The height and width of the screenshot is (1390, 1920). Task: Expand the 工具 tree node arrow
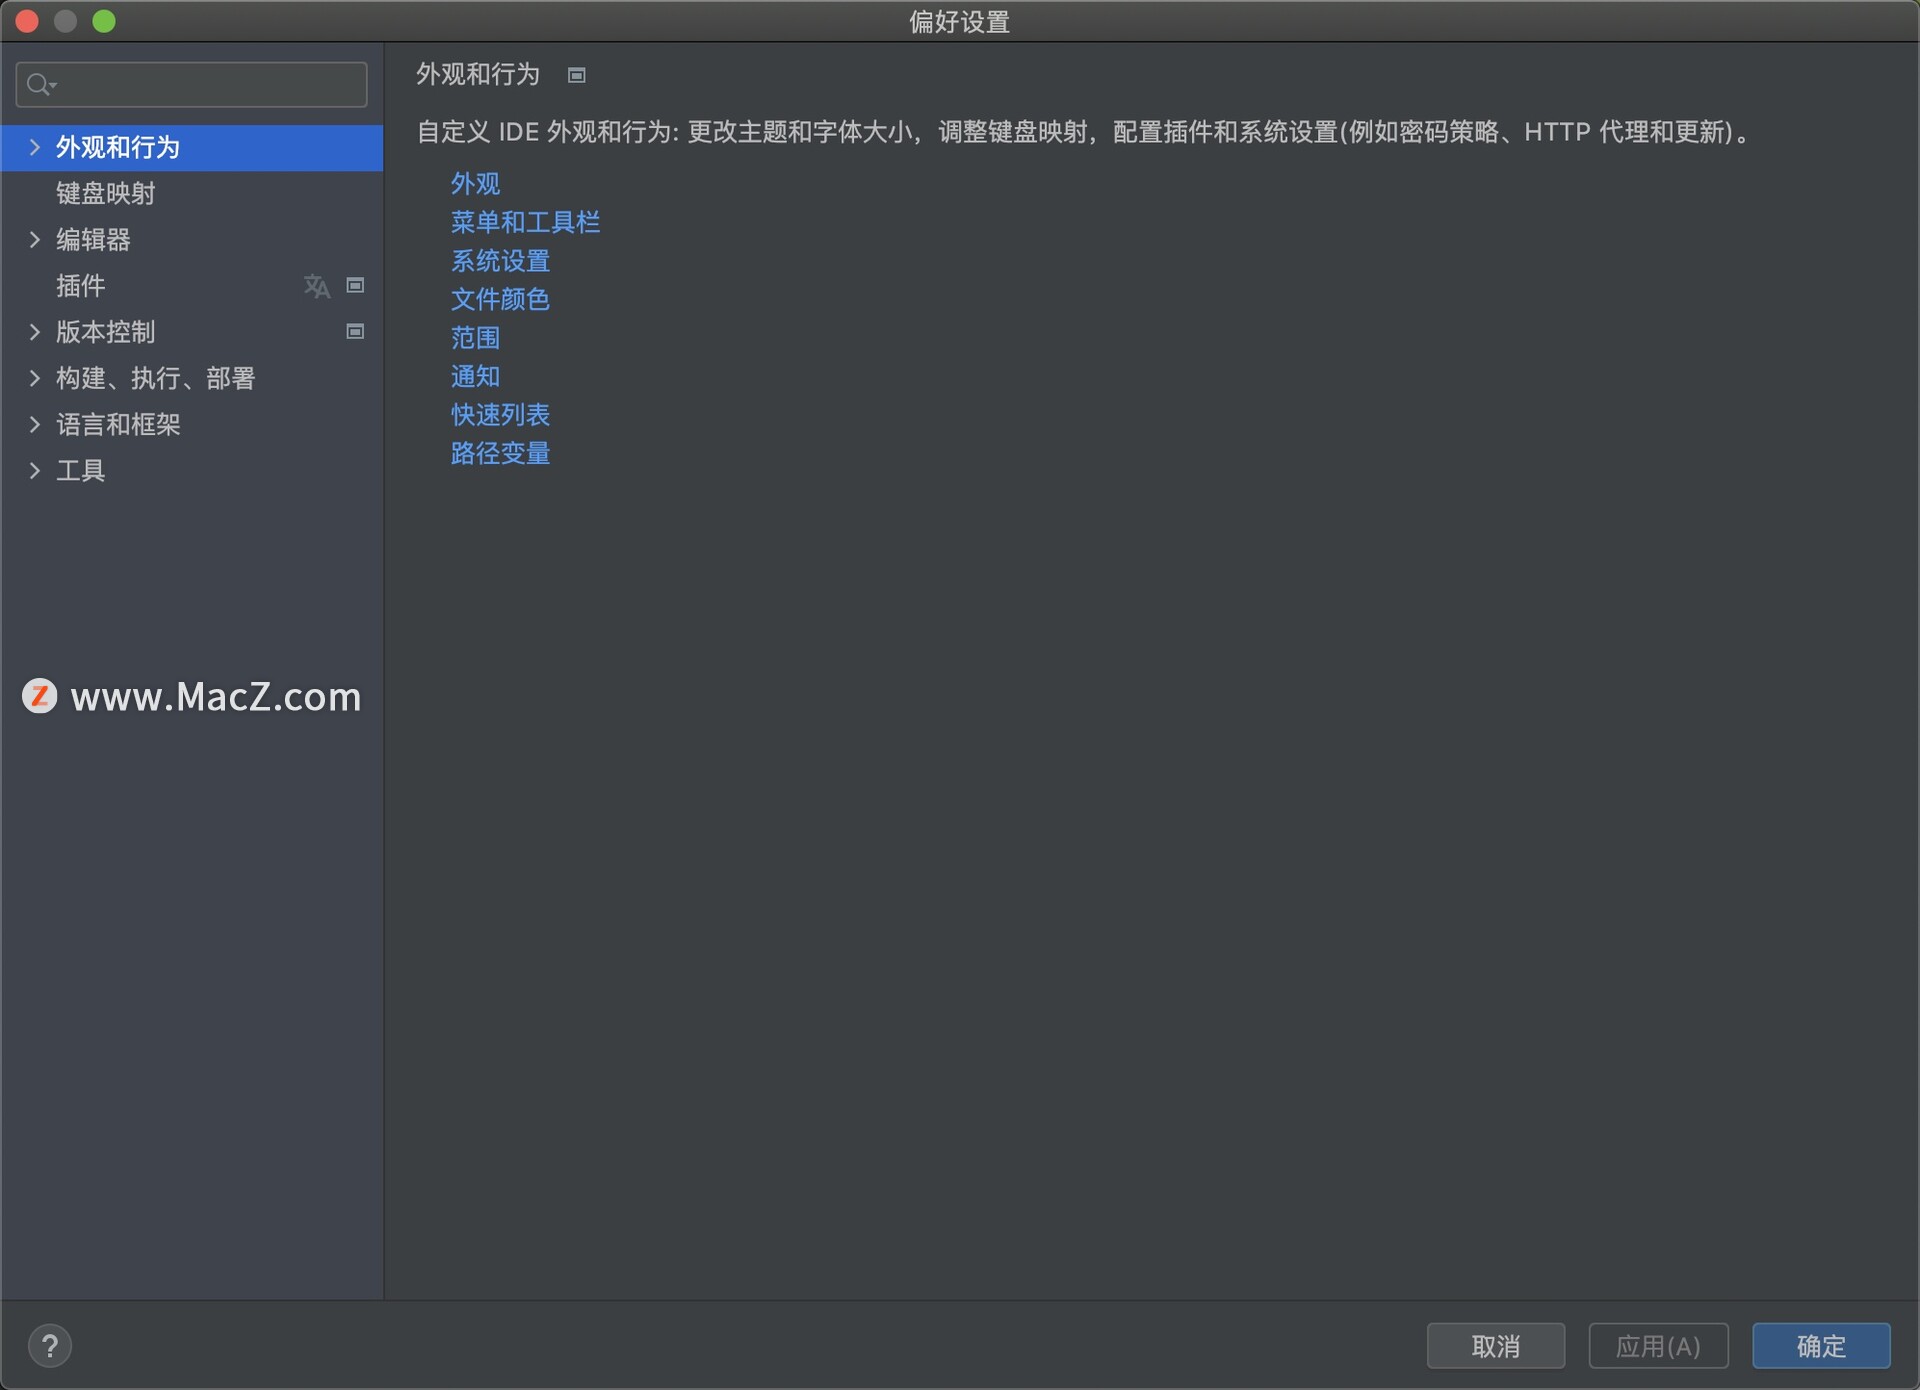point(35,470)
